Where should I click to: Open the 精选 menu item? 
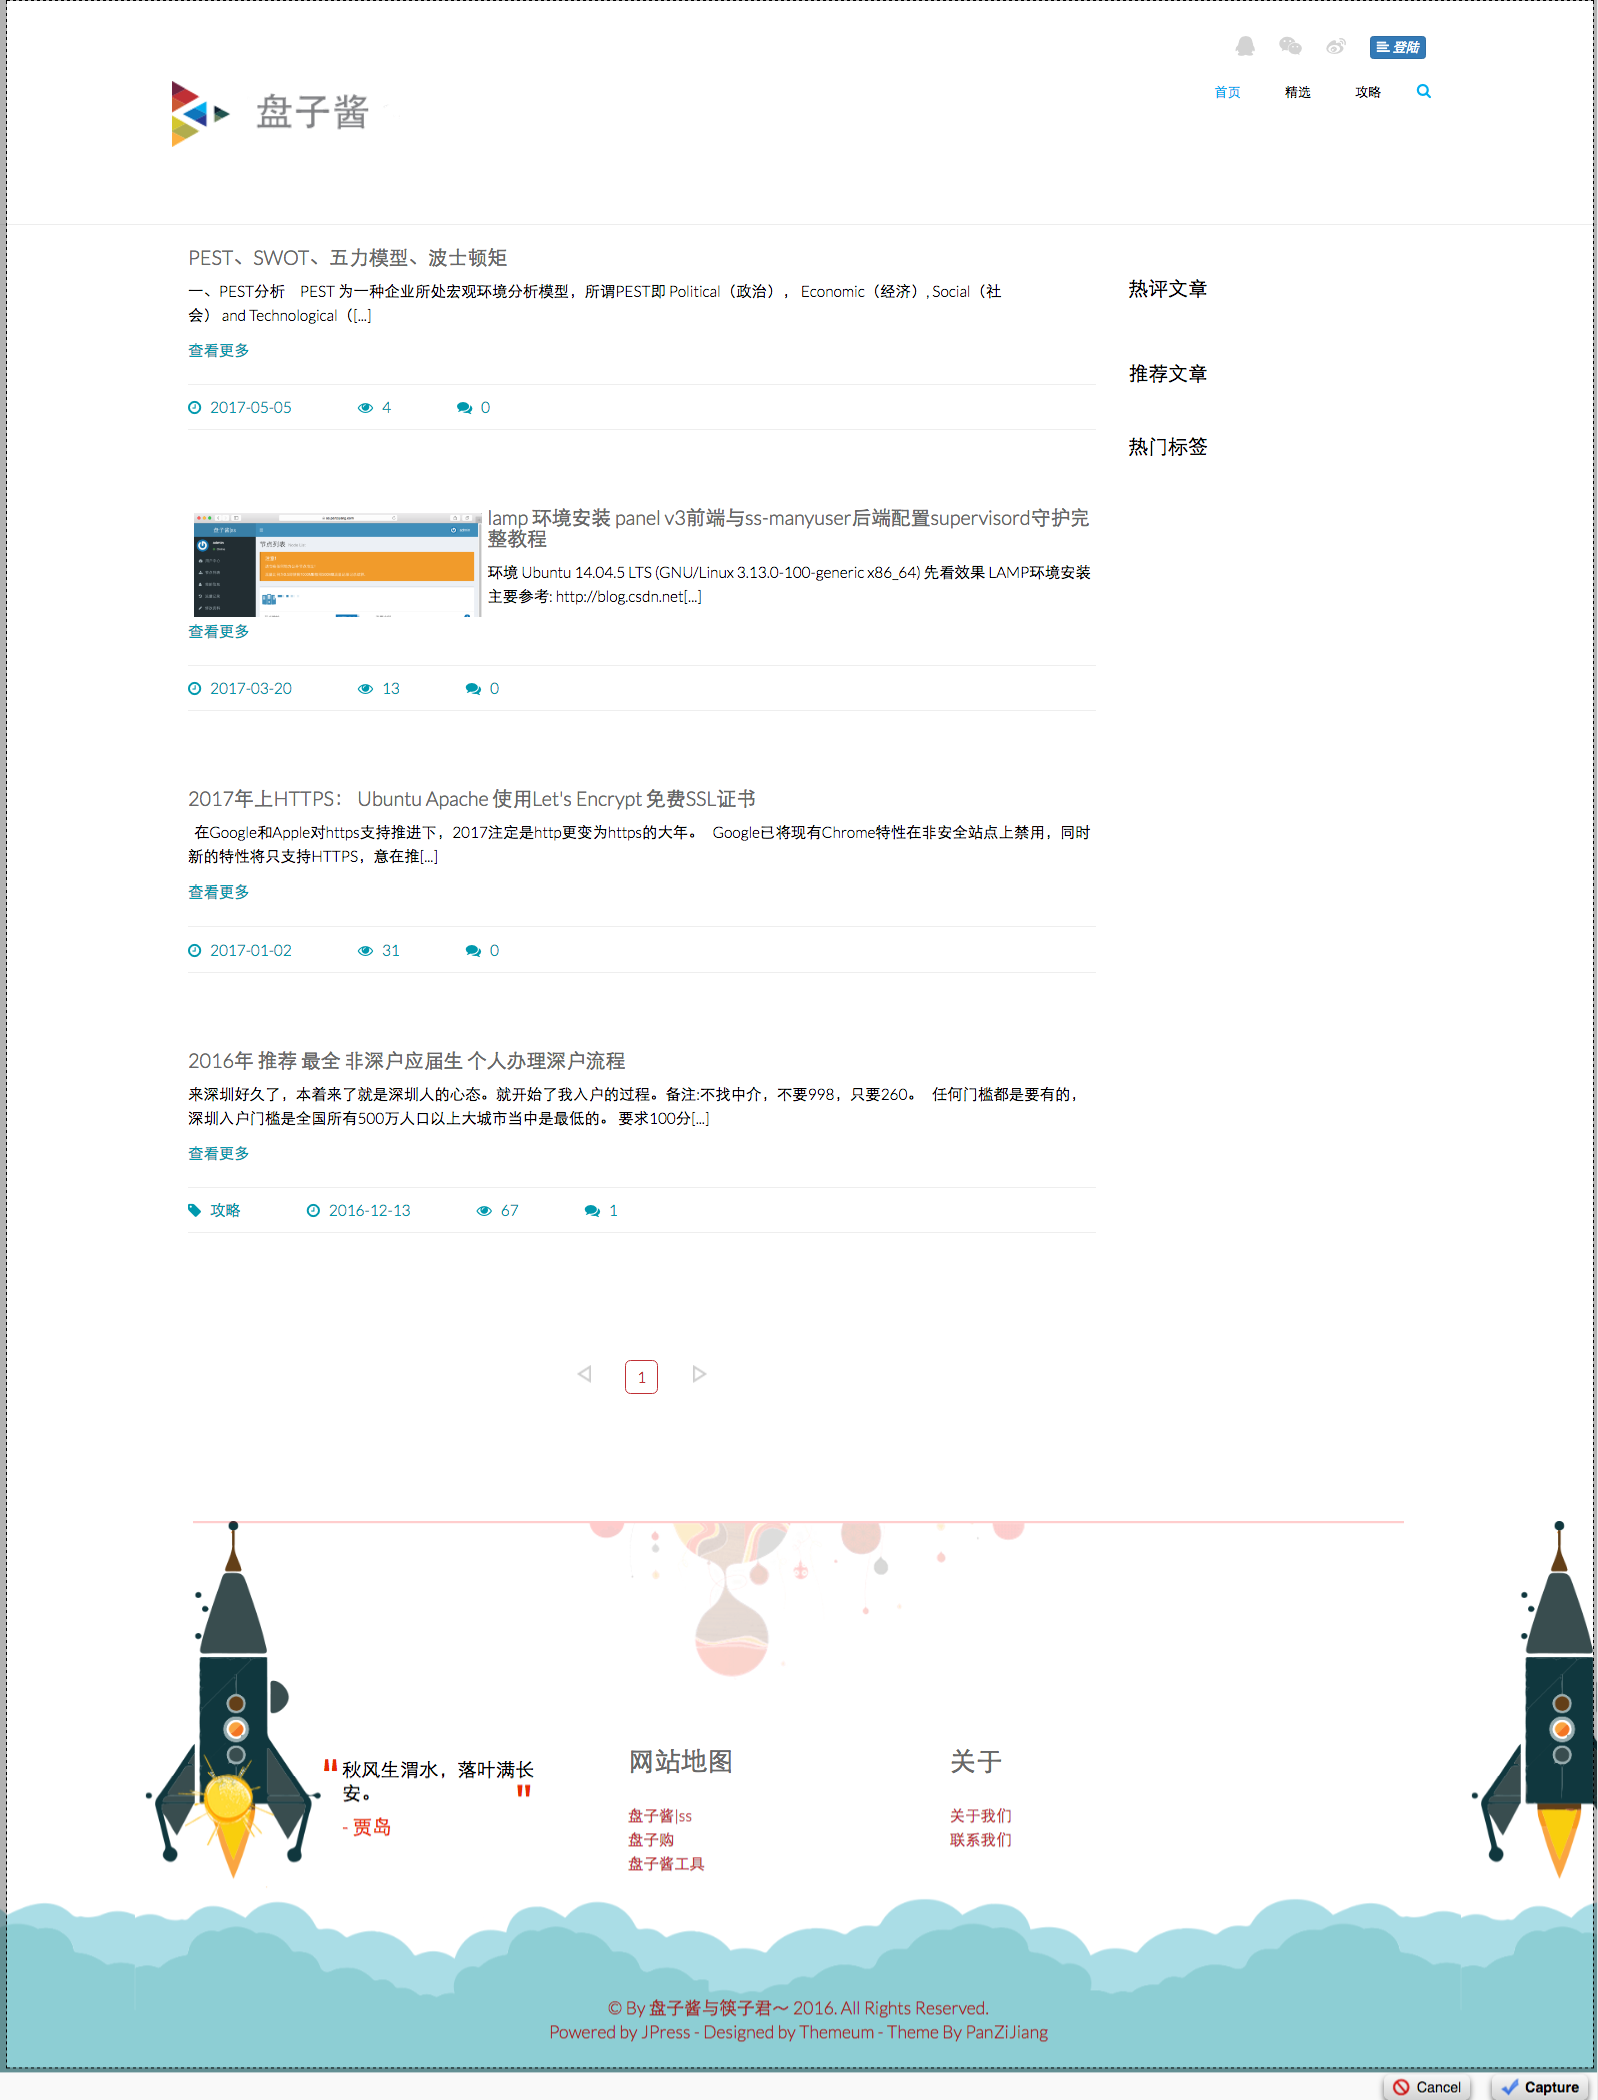[x=1297, y=92]
